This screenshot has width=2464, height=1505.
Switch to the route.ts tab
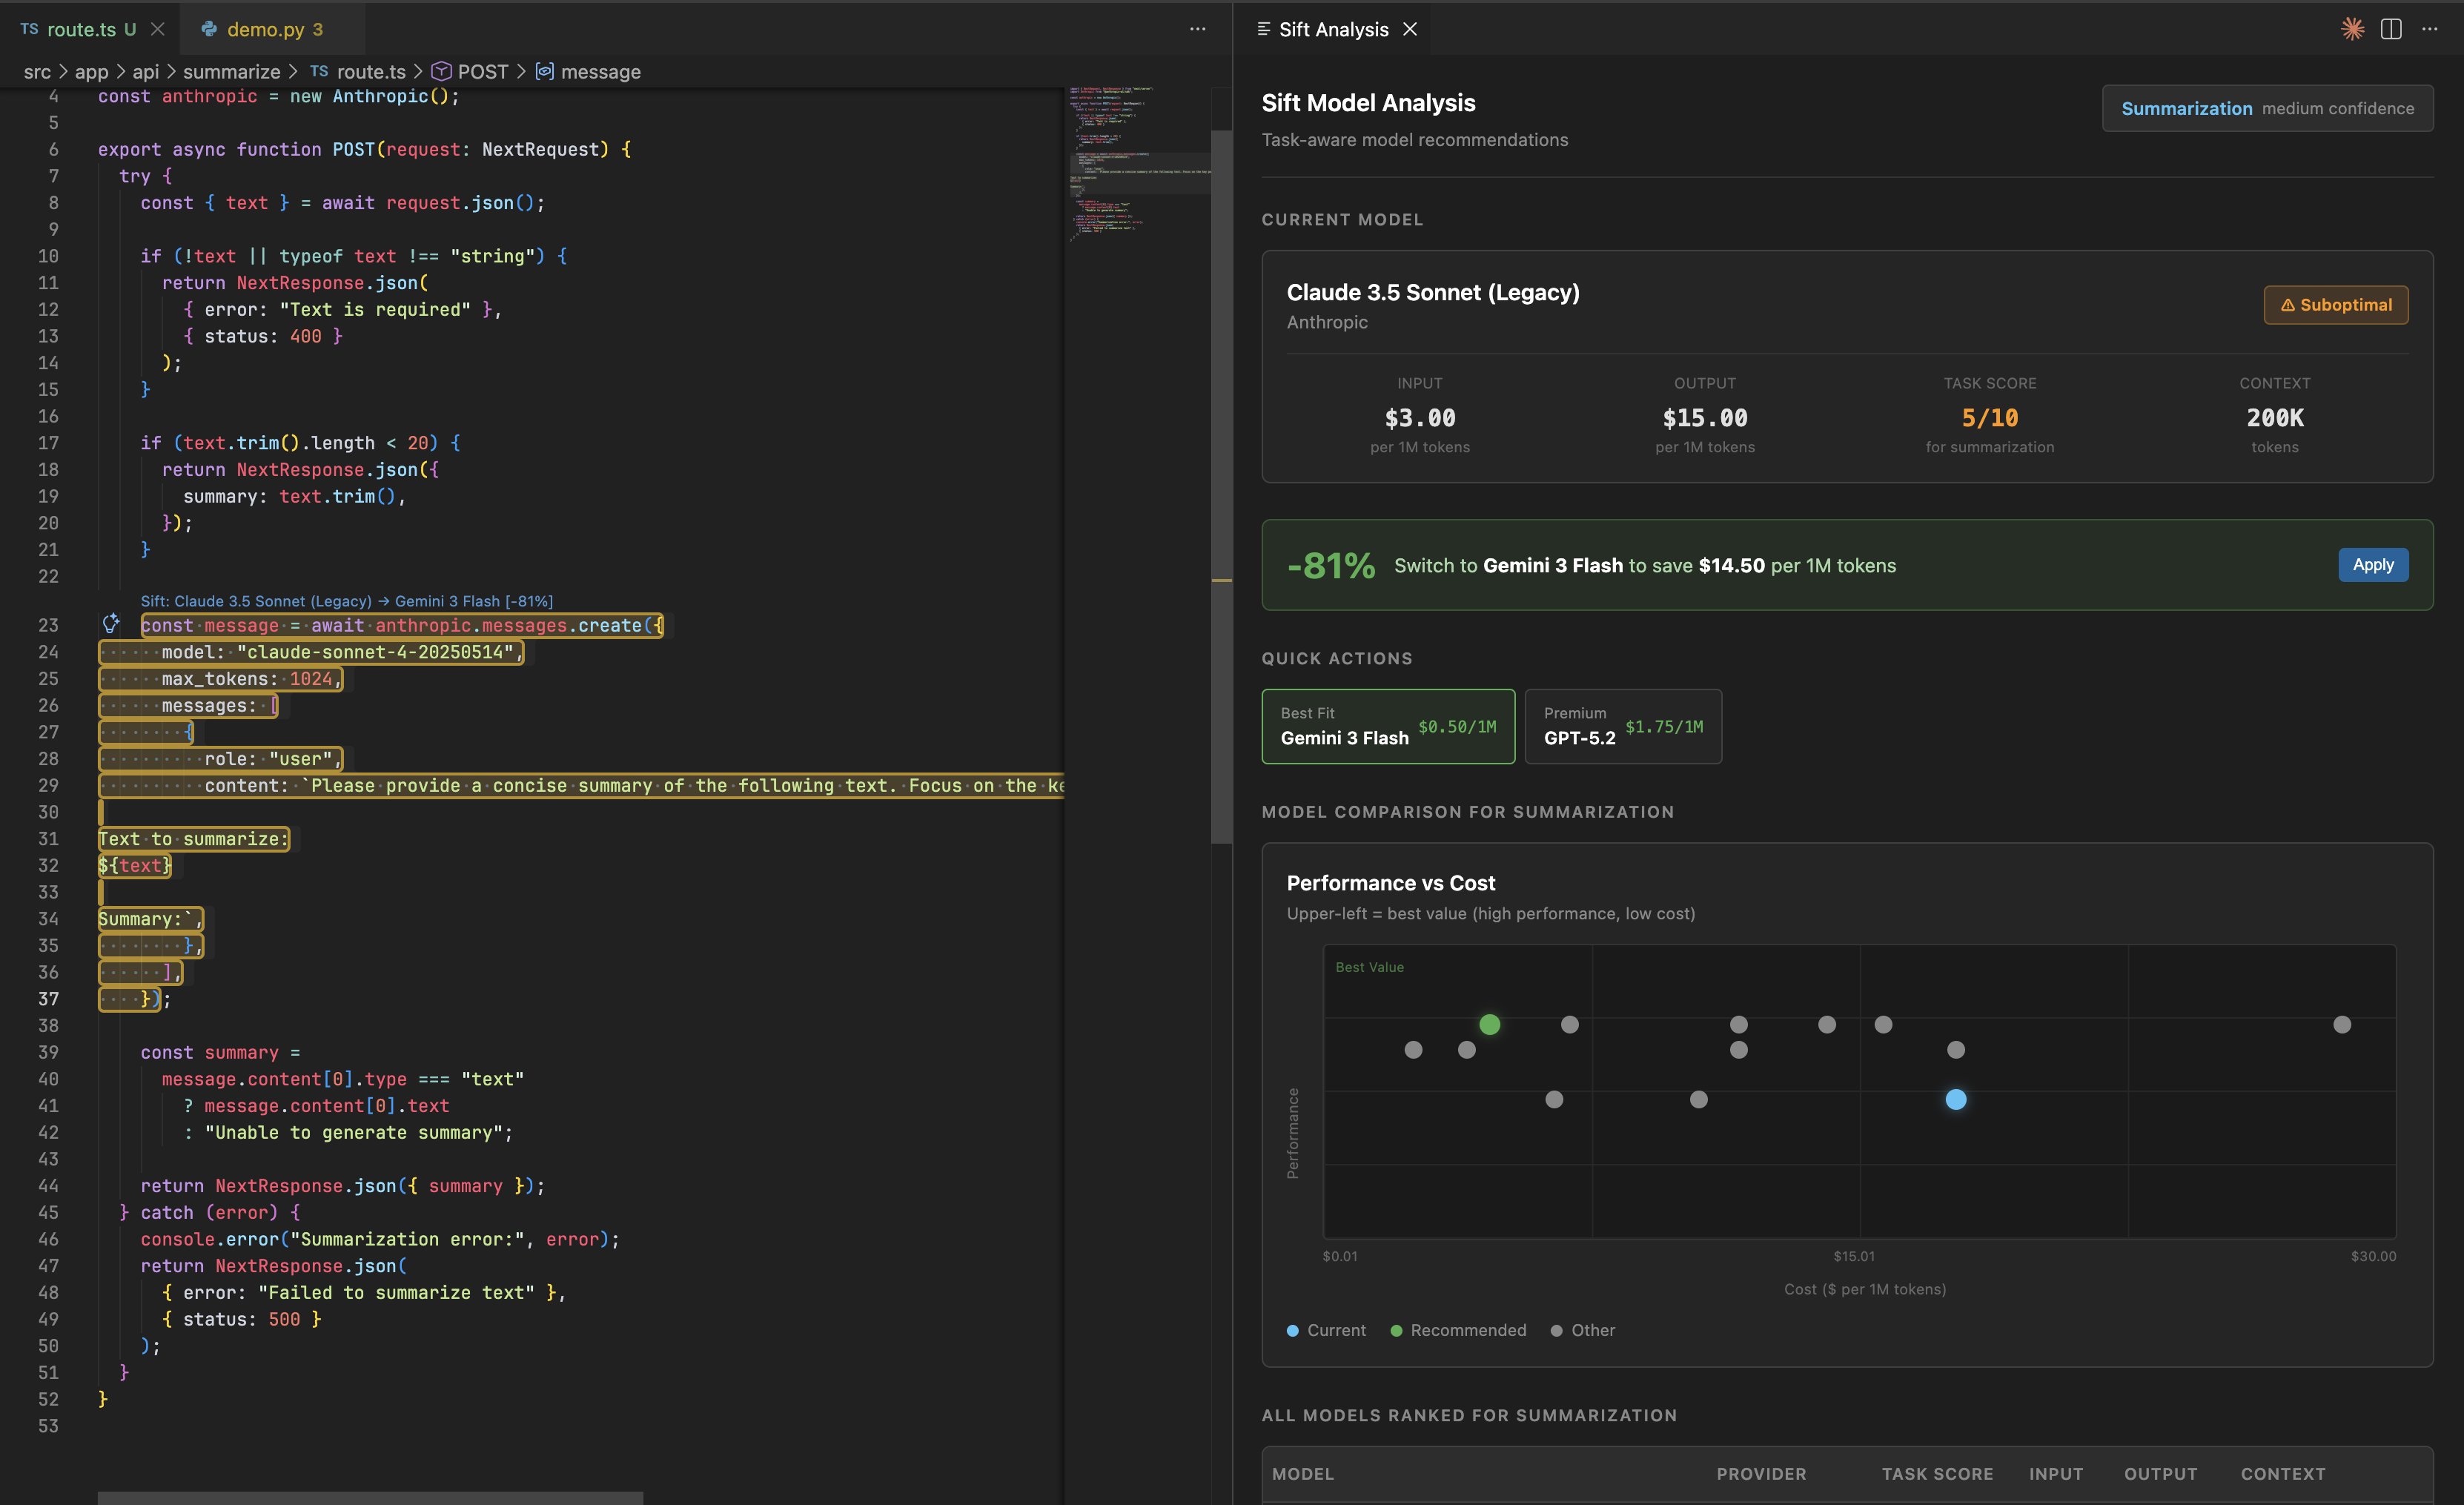point(81,29)
